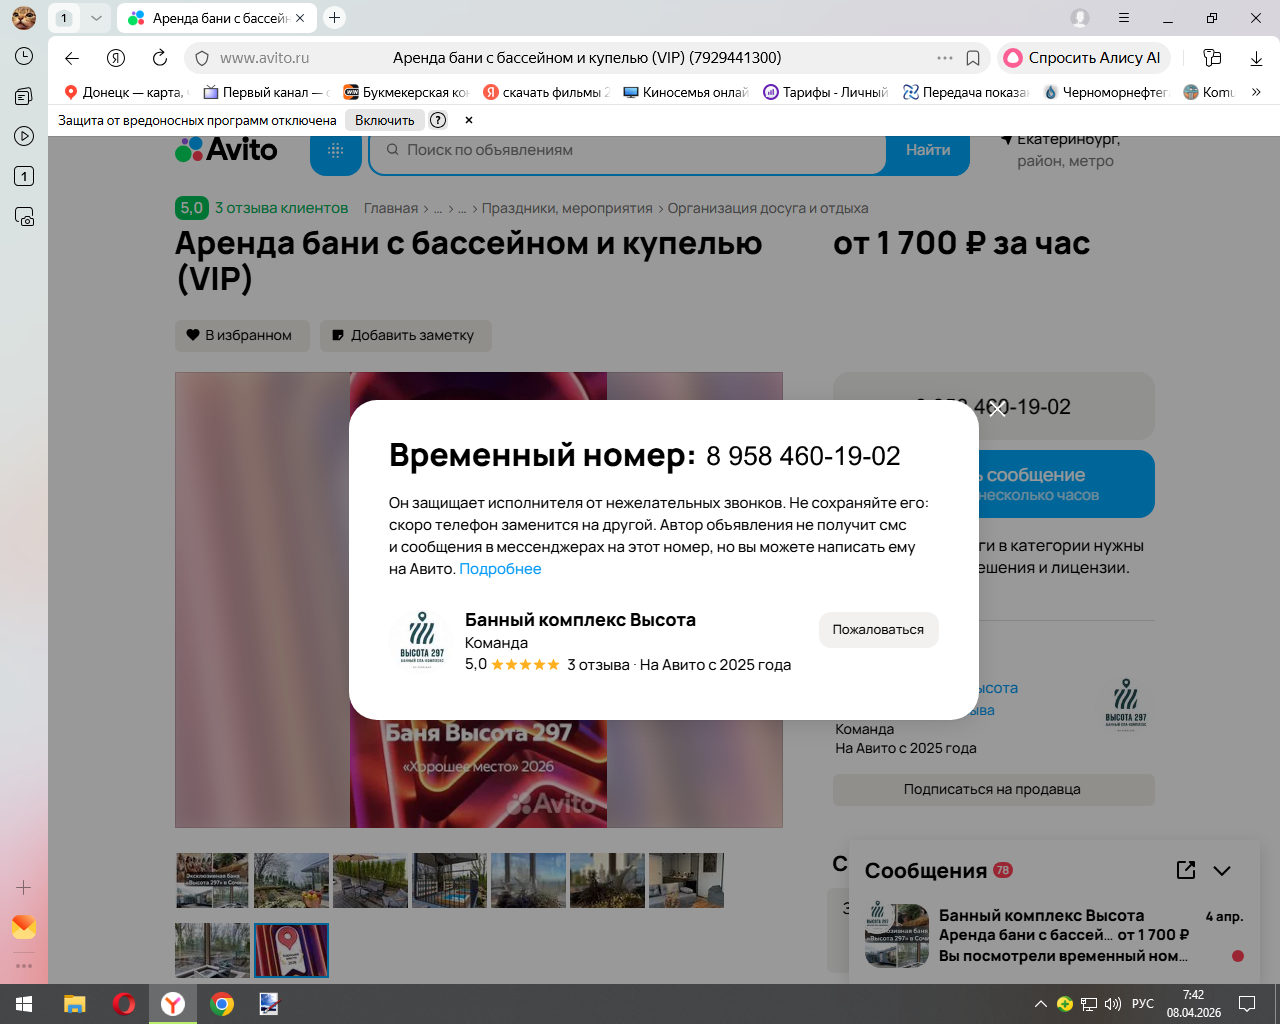Click the Avito logo
Image resolution: width=1280 pixels, height=1024 pixels.
(226, 150)
